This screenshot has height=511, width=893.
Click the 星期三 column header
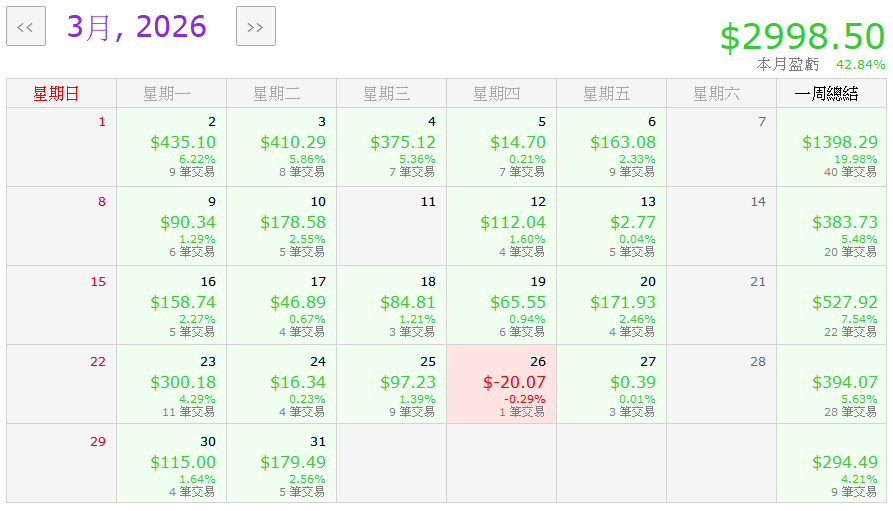point(391,93)
